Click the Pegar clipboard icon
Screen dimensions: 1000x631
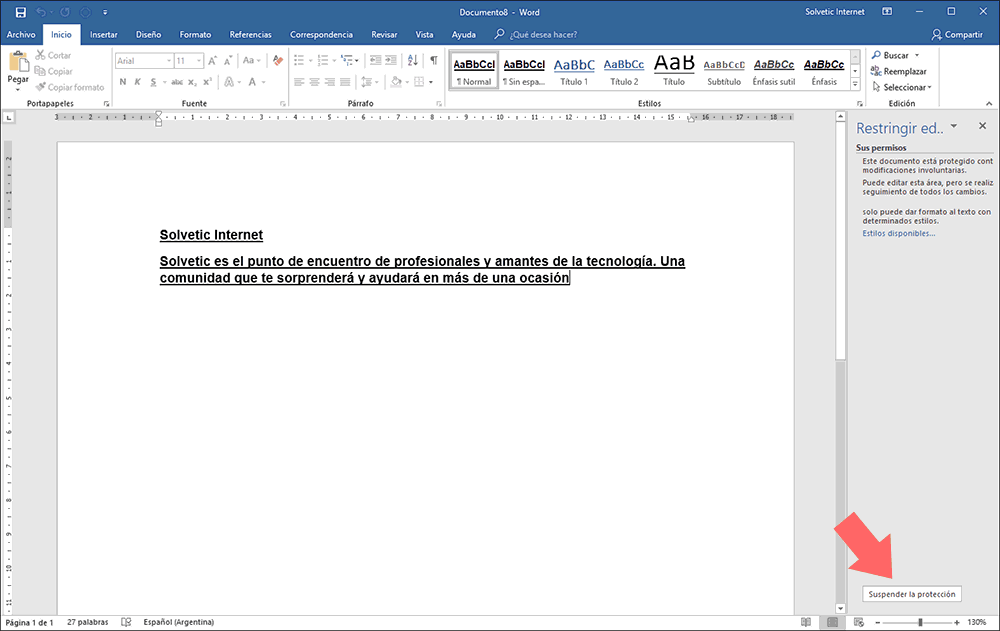(x=18, y=63)
